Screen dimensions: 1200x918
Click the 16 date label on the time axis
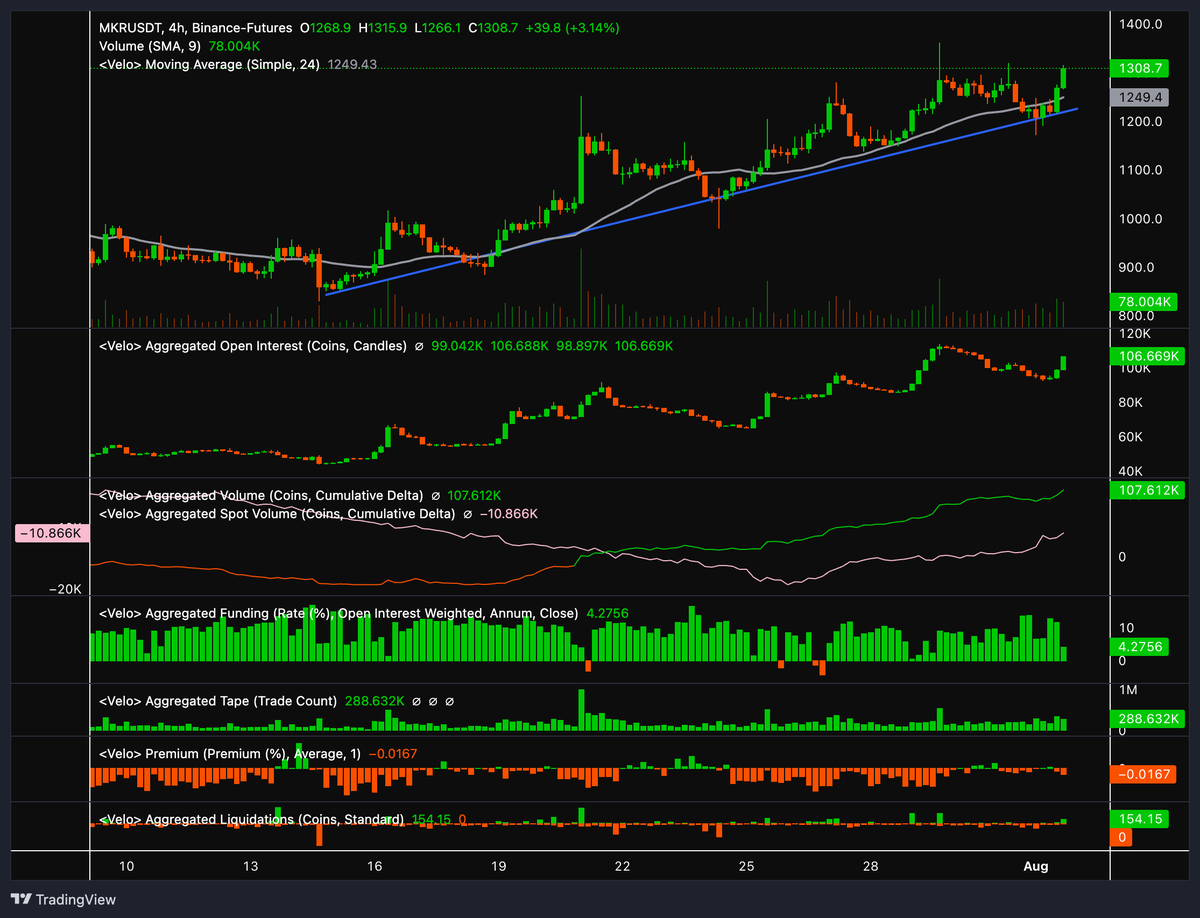coord(375,865)
